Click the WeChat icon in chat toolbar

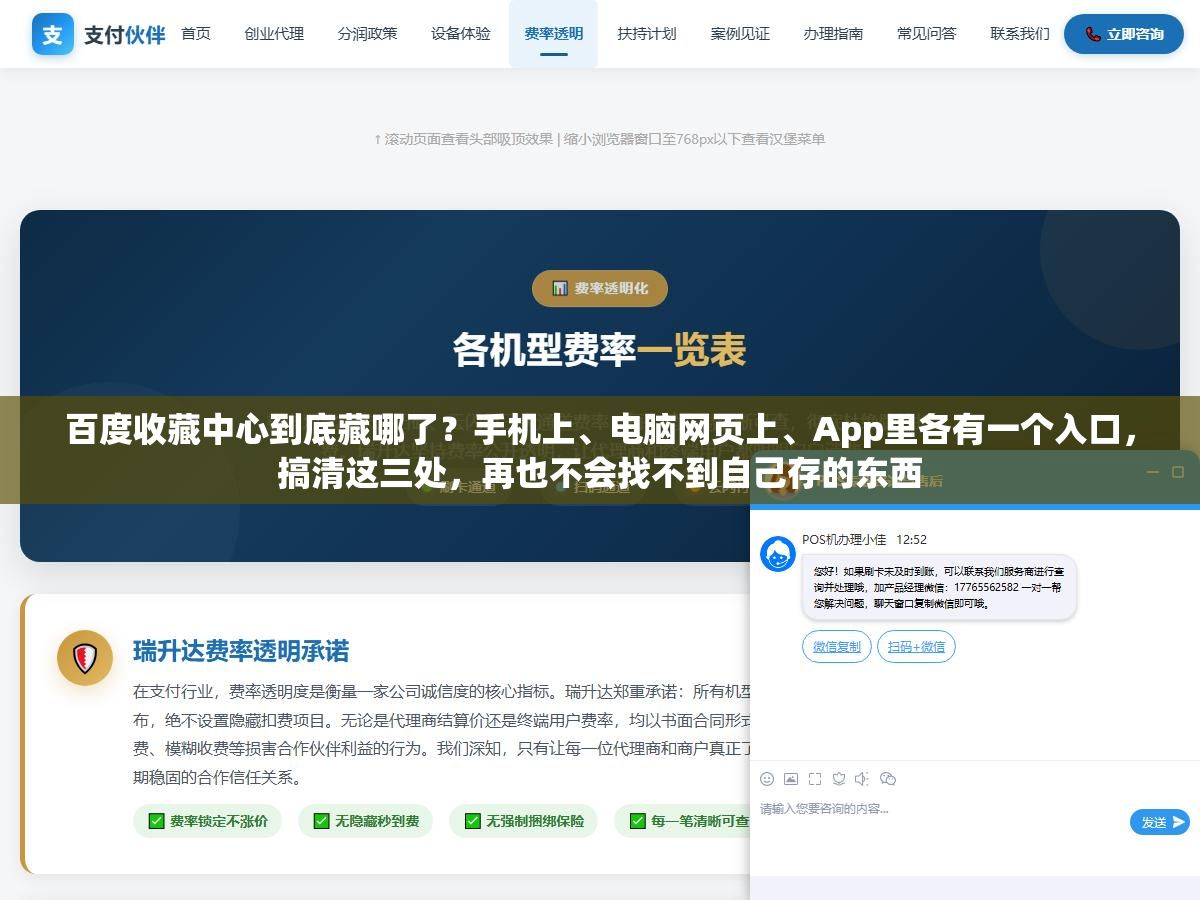[x=888, y=779]
